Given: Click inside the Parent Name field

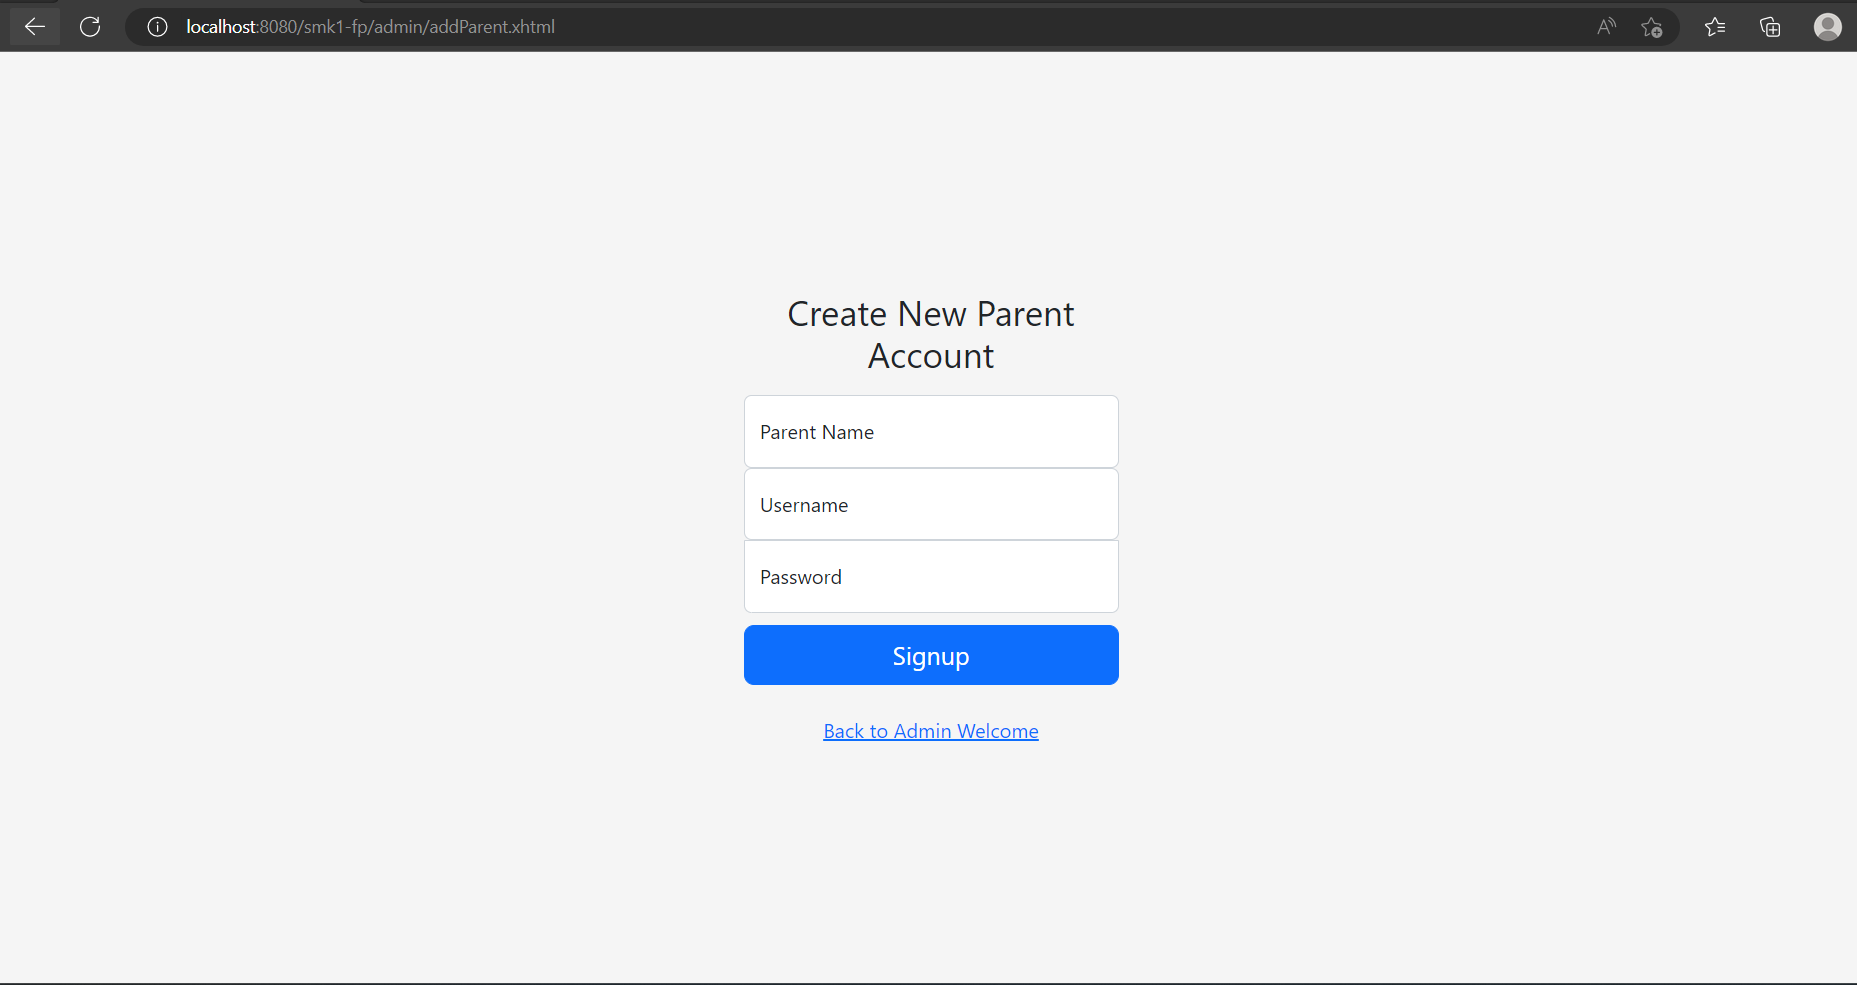Looking at the screenshot, I should coord(930,431).
